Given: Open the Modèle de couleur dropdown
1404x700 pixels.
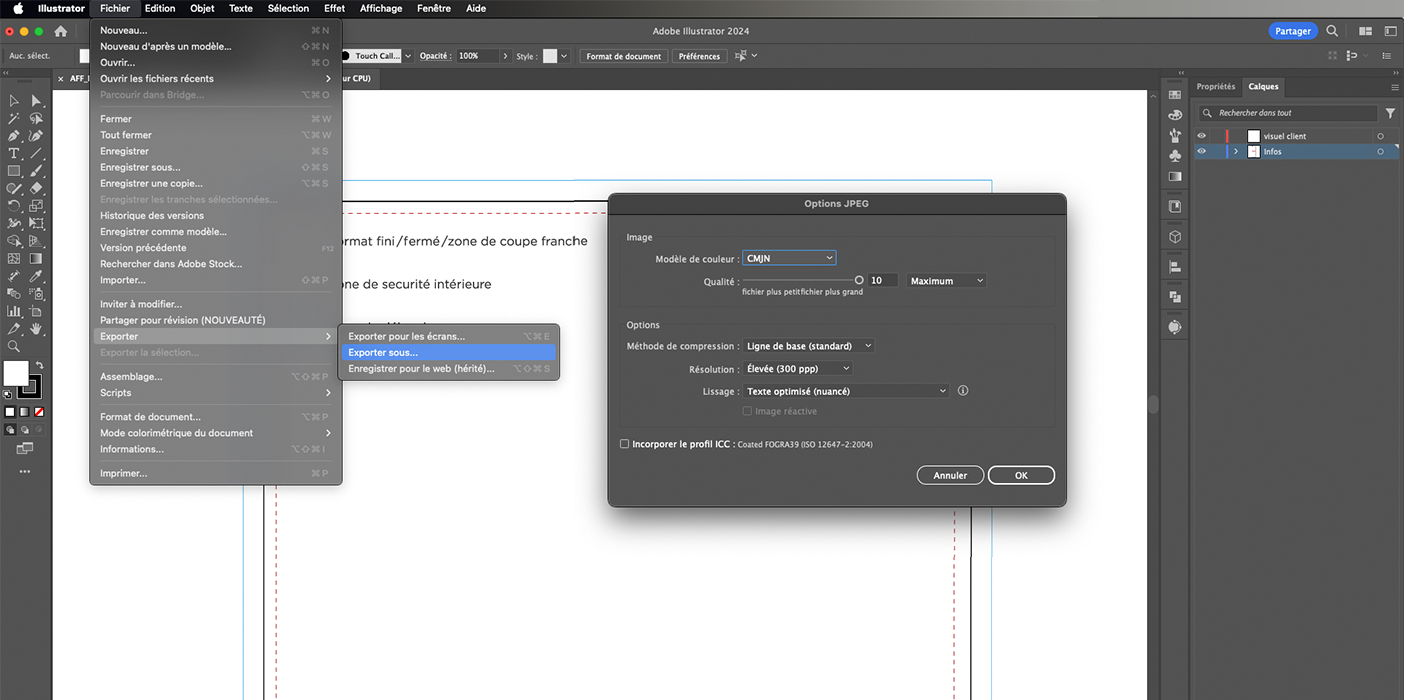Looking at the screenshot, I should tap(789, 259).
